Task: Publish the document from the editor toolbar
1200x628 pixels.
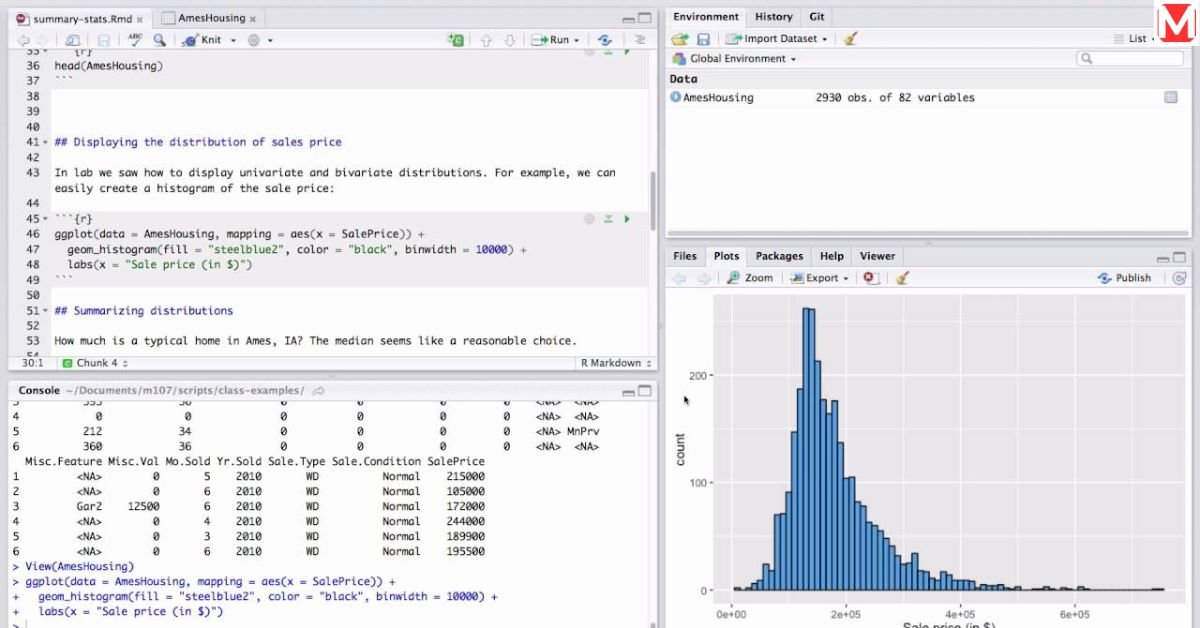Action: pyautogui.click(x=605, y=40)
